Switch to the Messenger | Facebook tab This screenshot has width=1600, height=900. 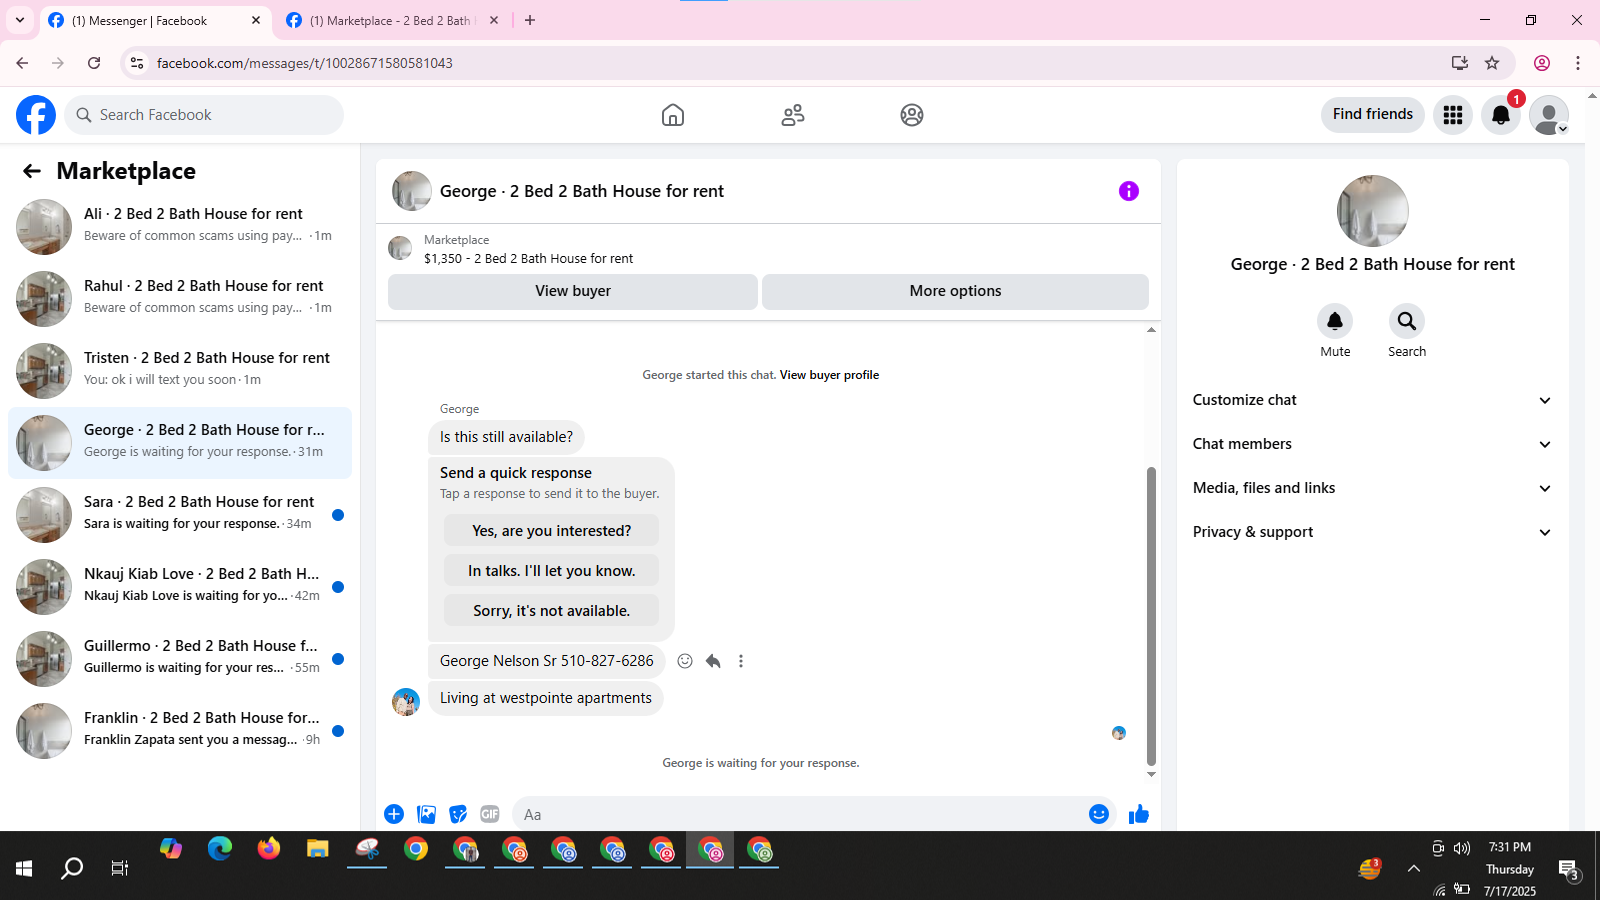155,21
